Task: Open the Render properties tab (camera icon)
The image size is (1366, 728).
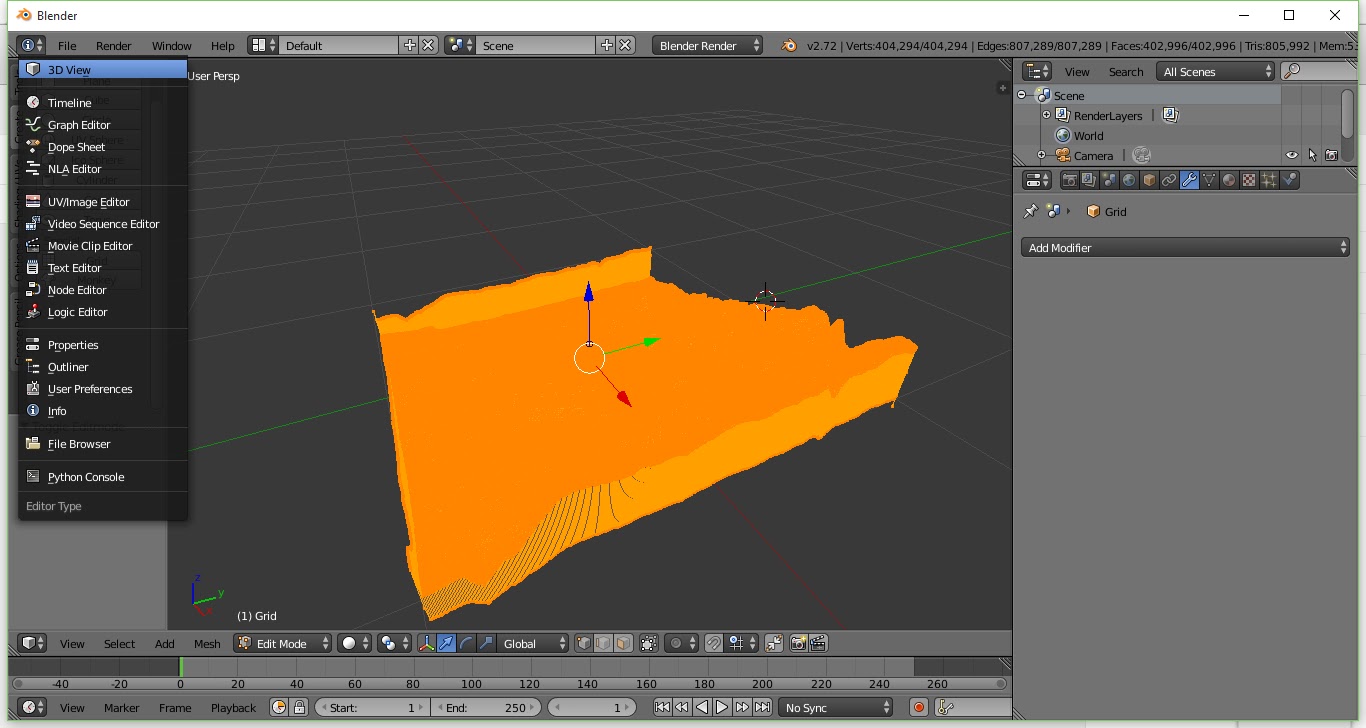Action: (1069, 180)
